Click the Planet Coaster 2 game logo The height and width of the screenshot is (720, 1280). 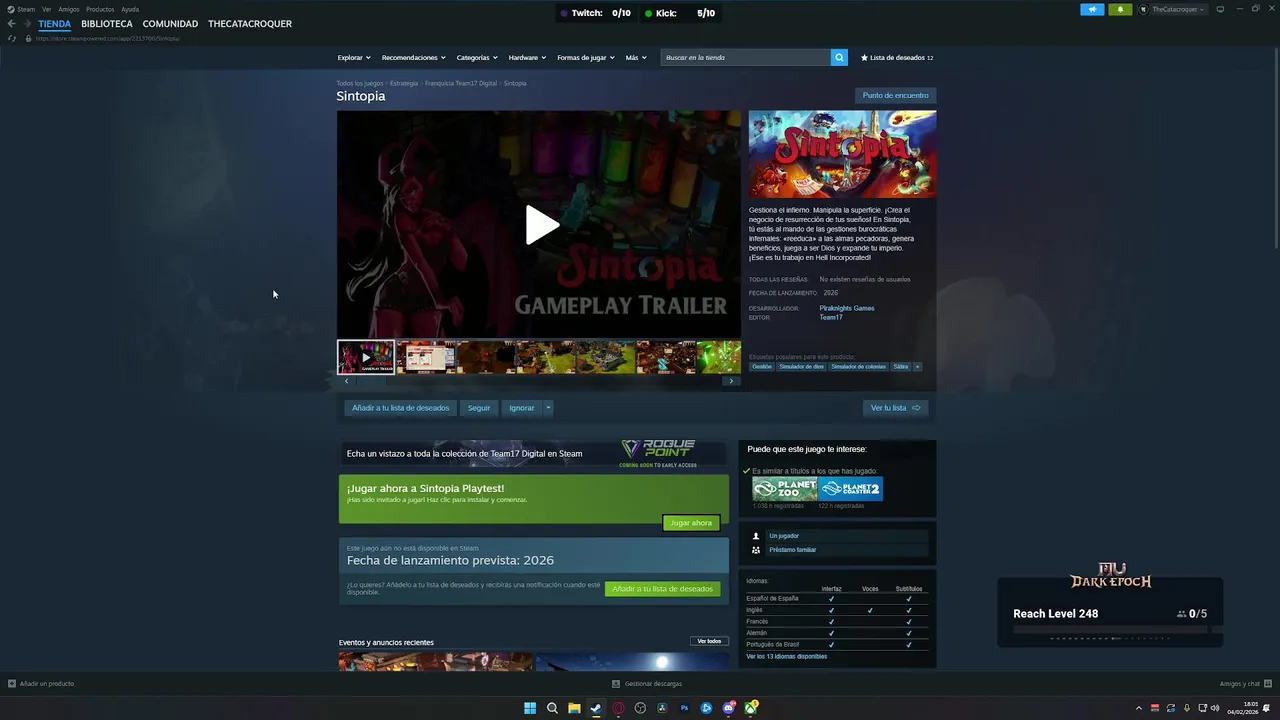850,489
